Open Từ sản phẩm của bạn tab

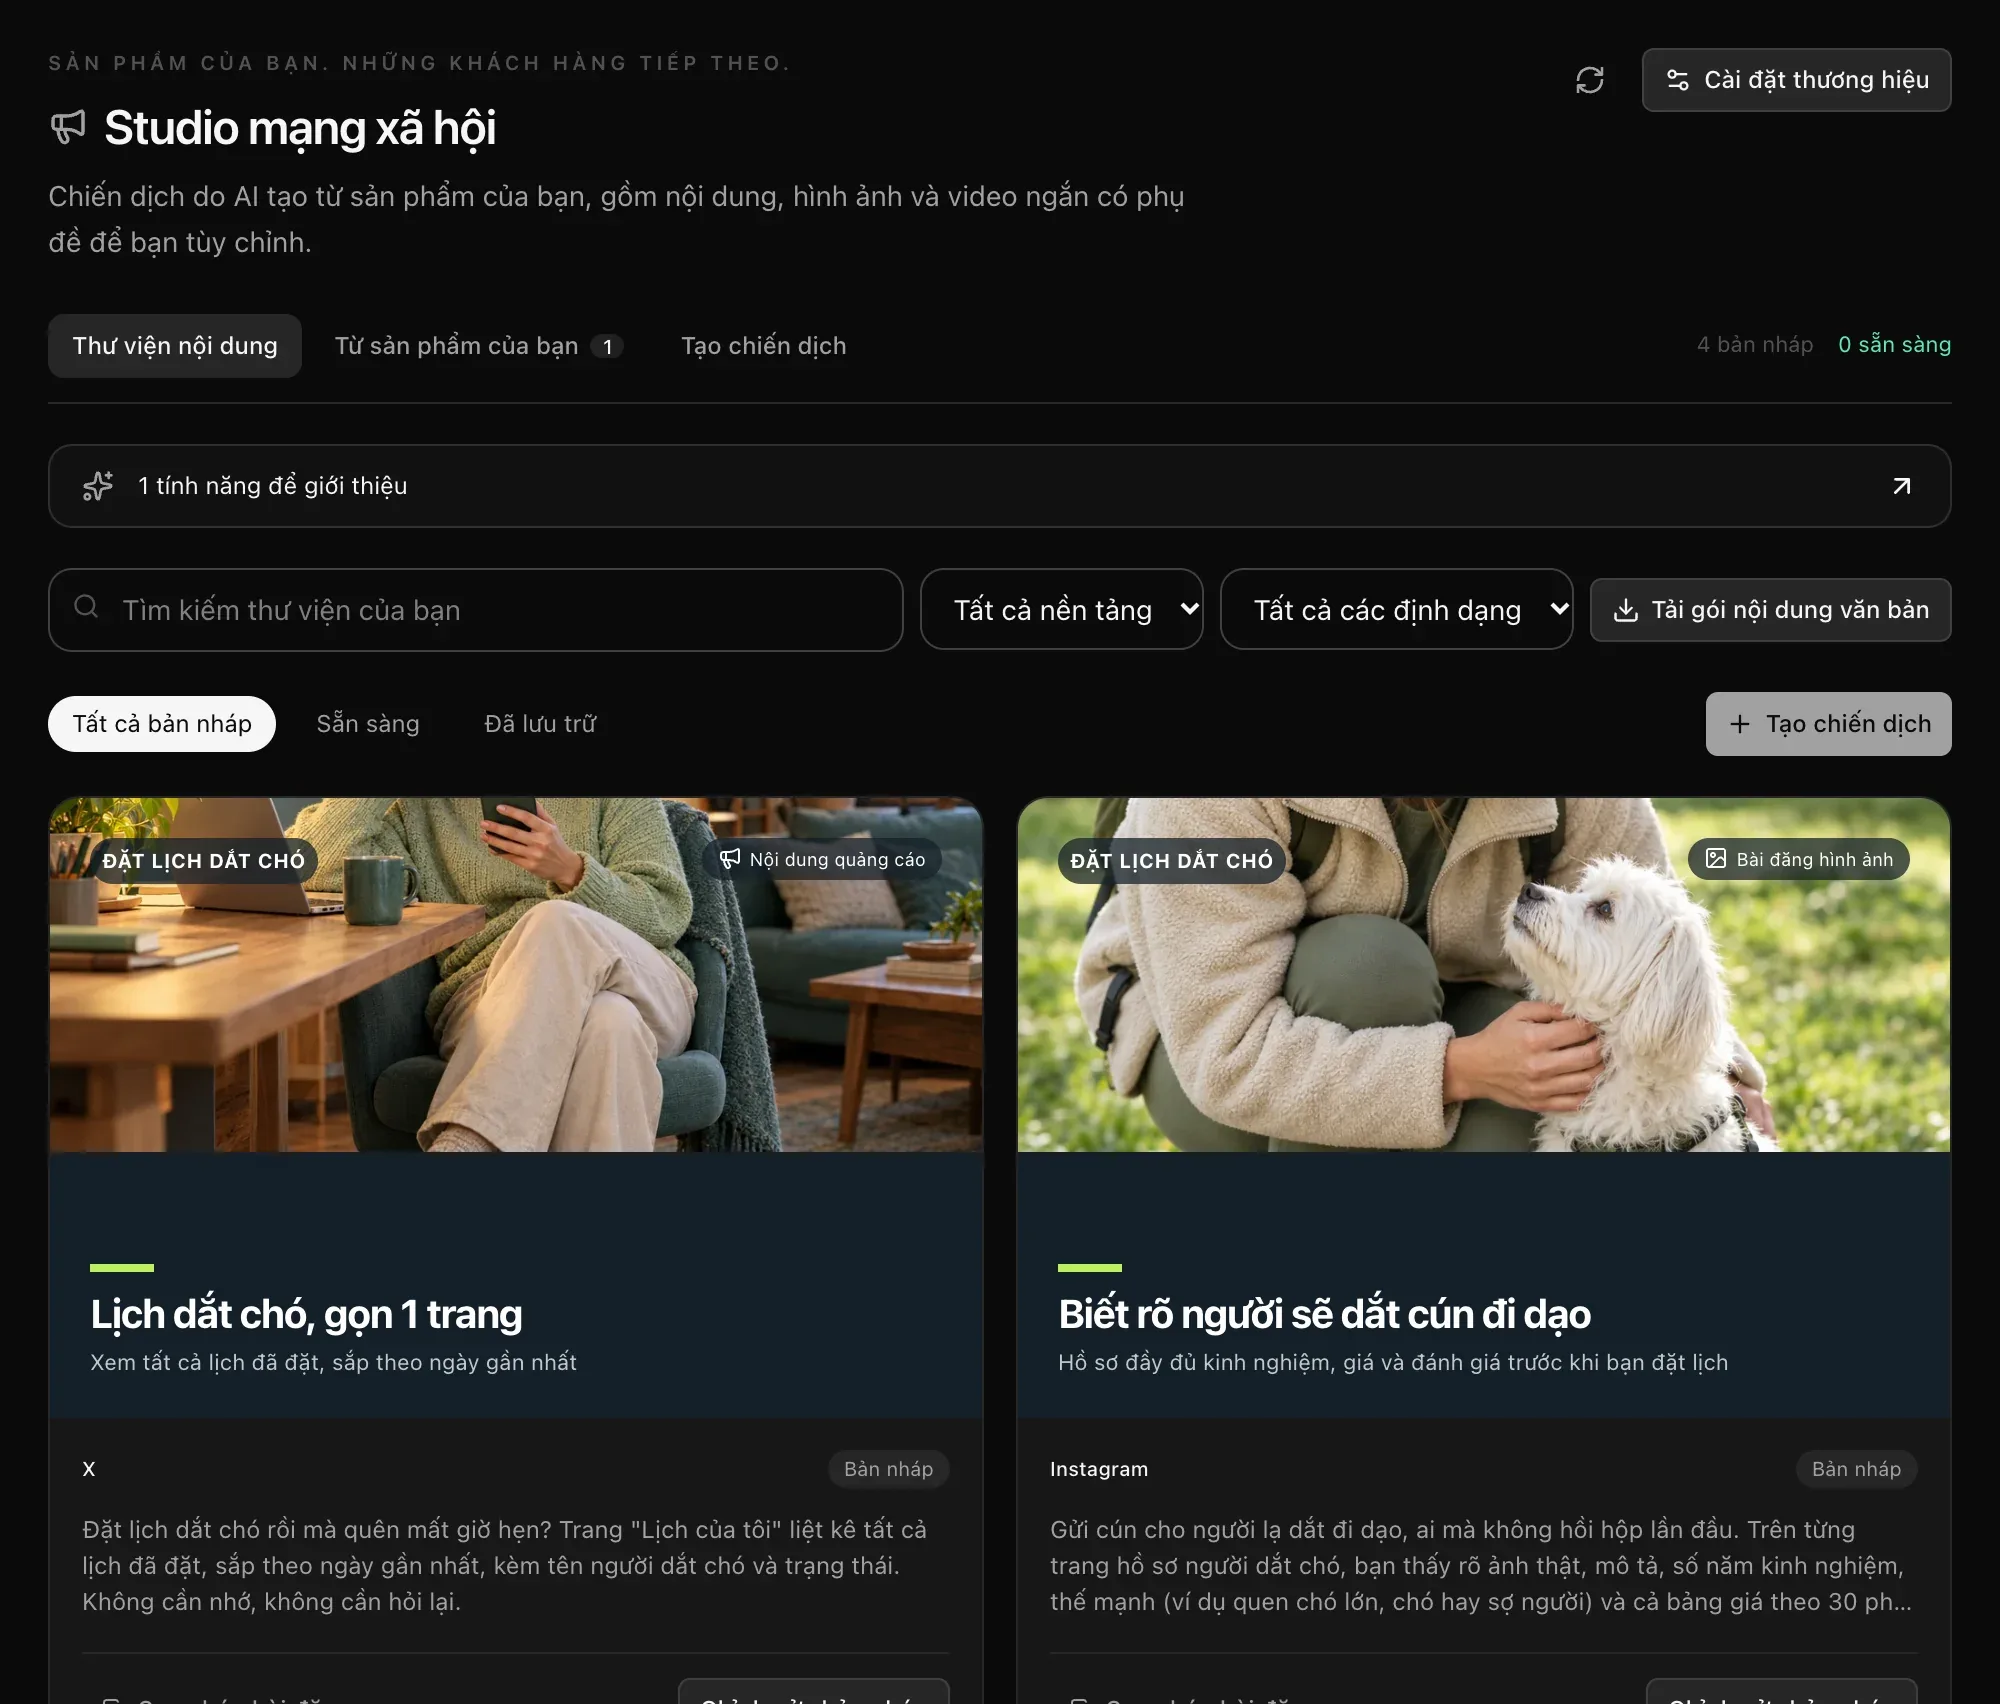[479, 346]
